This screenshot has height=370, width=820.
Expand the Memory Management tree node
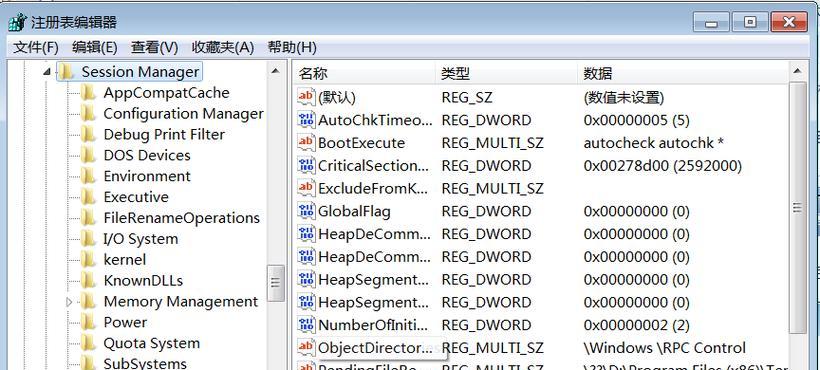(69, 302)
